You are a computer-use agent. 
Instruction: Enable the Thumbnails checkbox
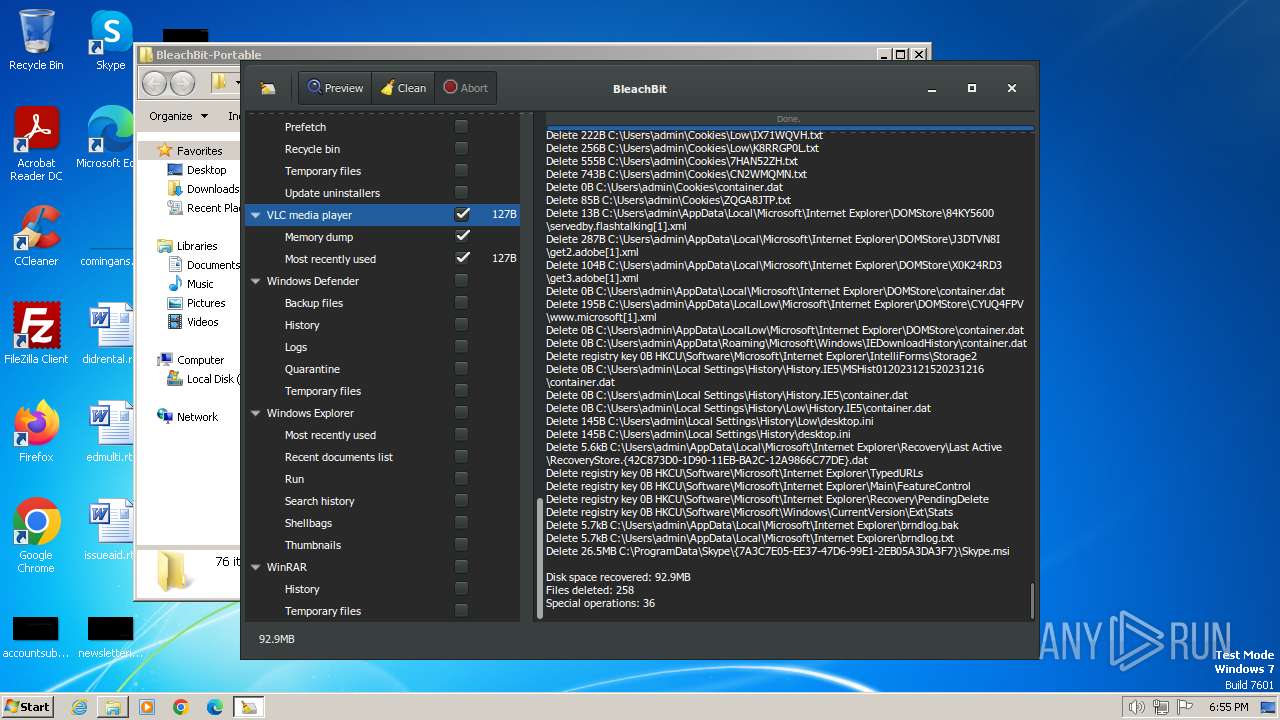[461, 545]
